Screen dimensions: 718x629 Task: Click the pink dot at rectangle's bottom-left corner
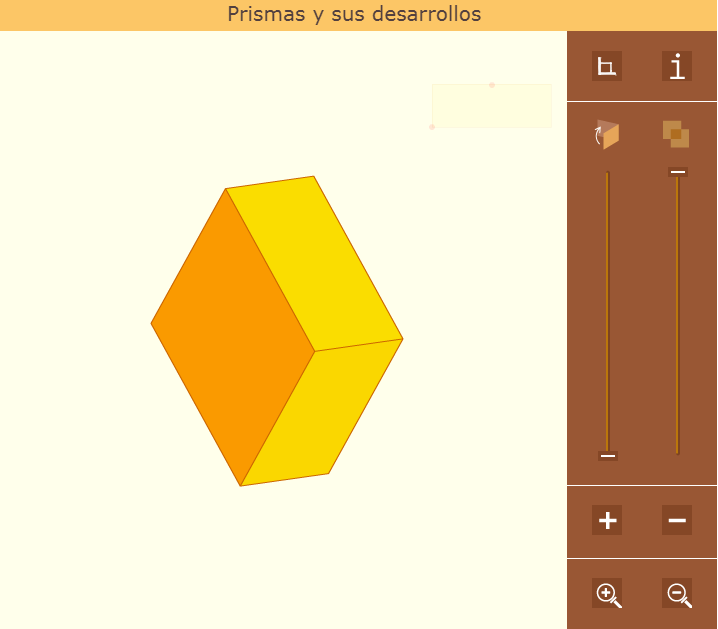[x=432, y=127]
